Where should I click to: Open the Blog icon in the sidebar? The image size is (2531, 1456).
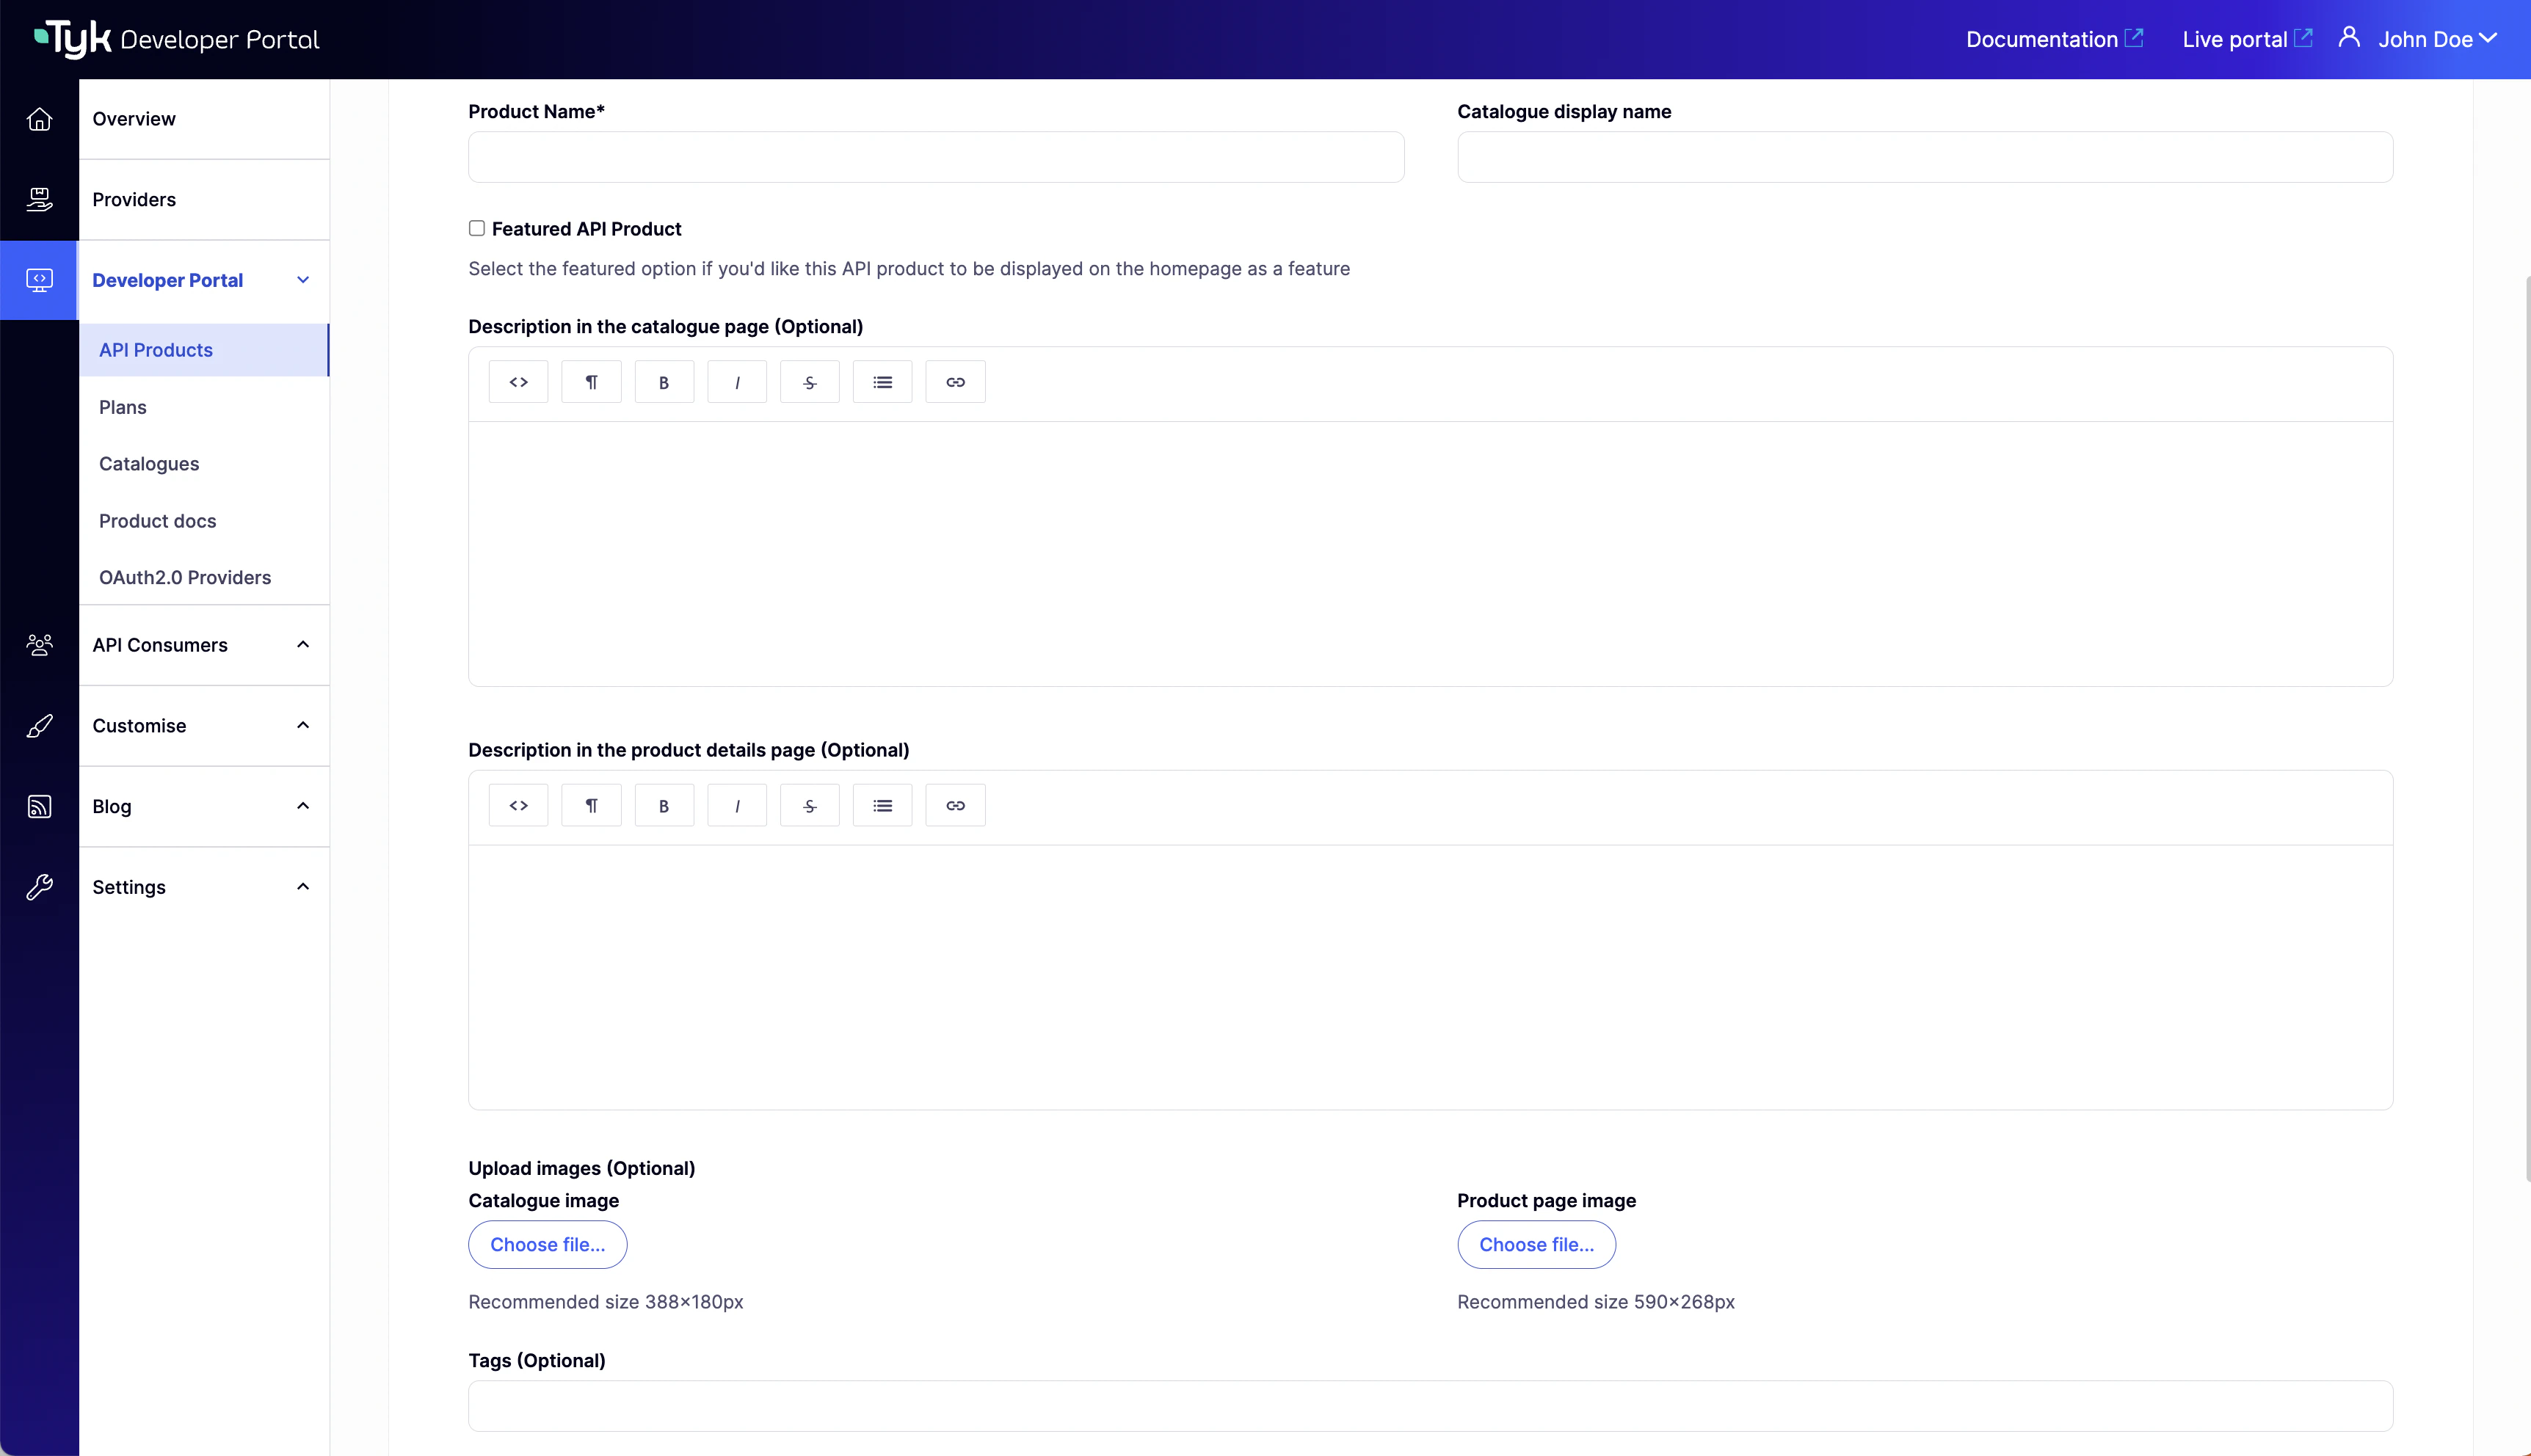[39, 806]
